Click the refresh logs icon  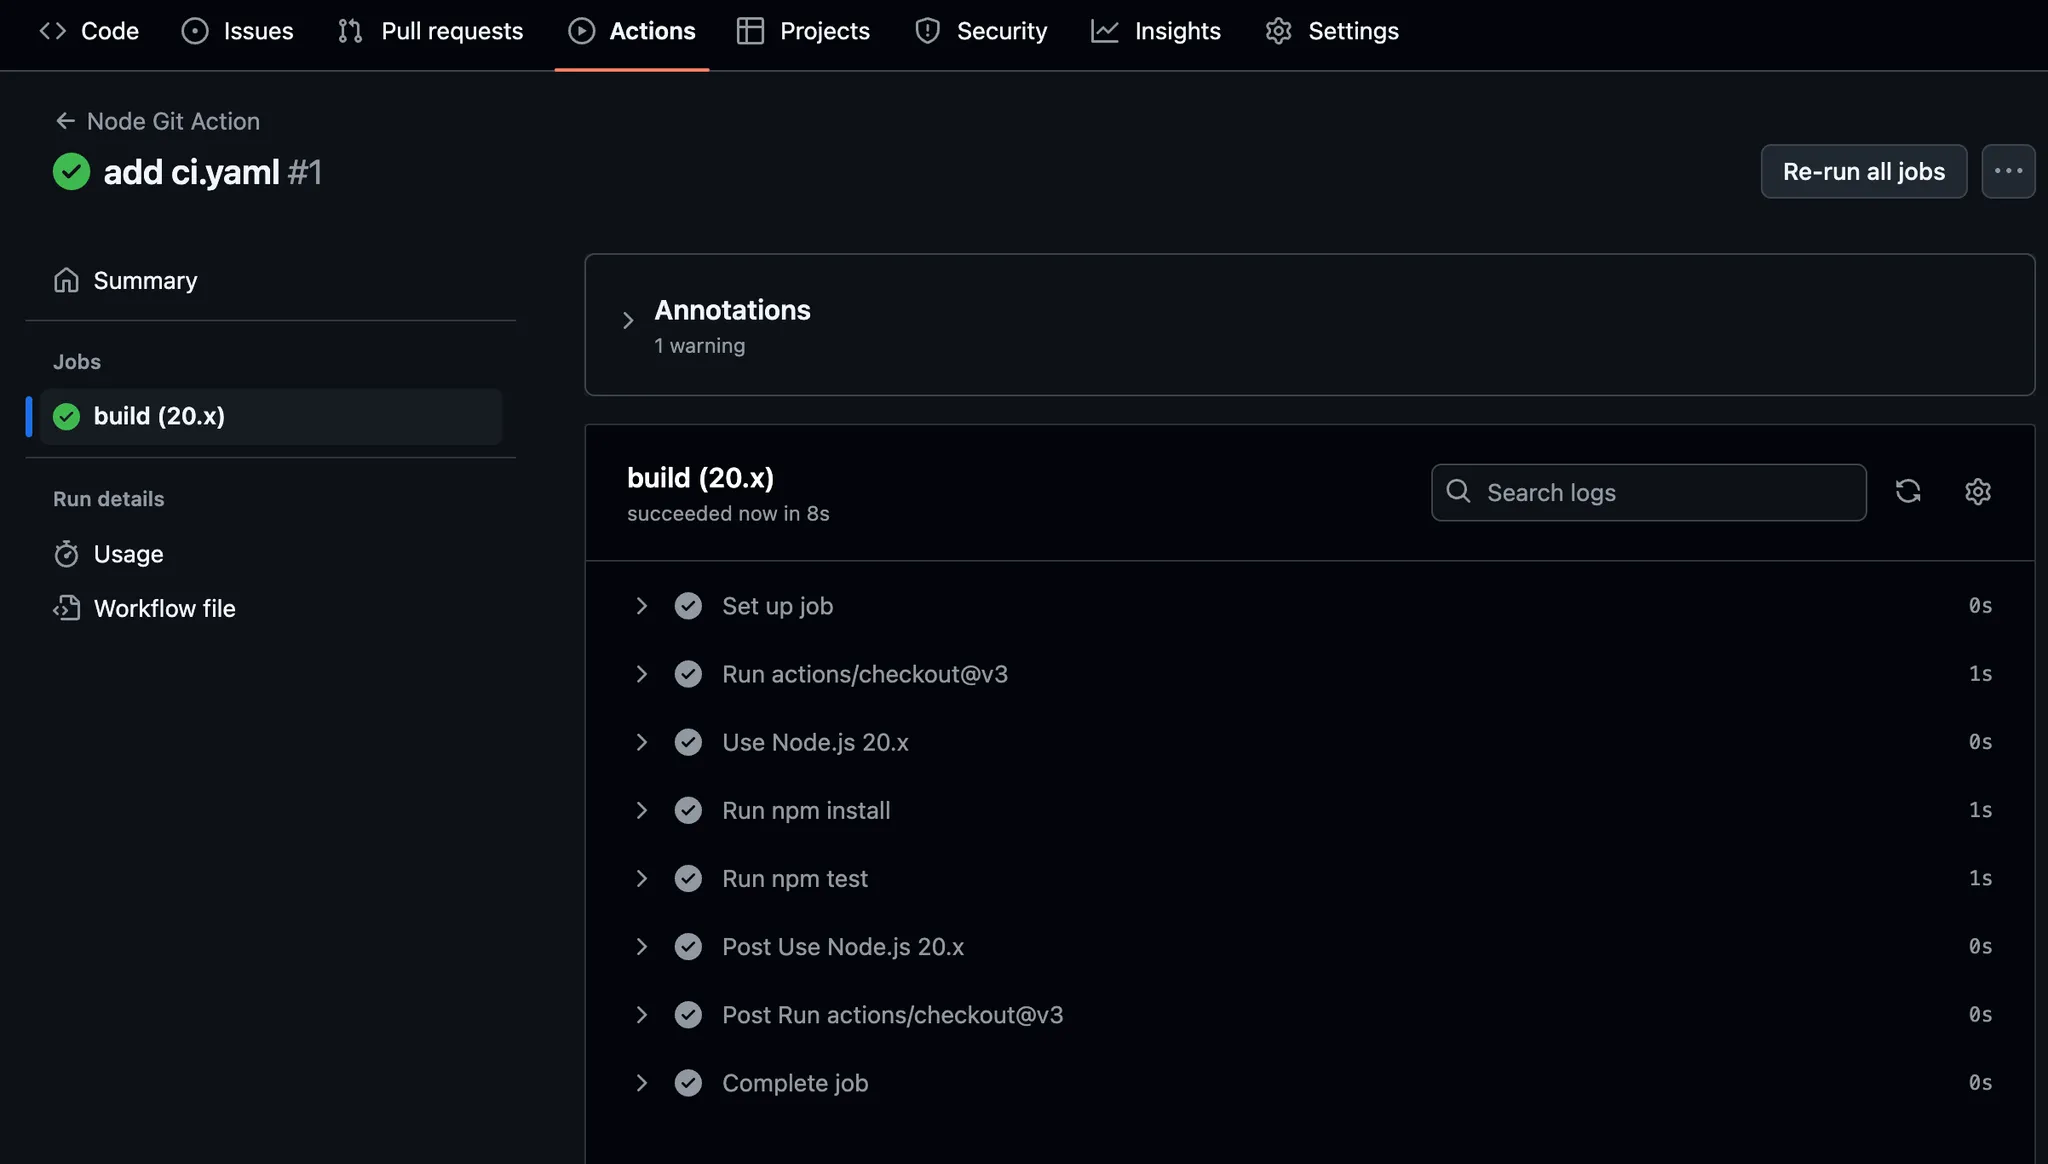click(x=1907, y=491)
